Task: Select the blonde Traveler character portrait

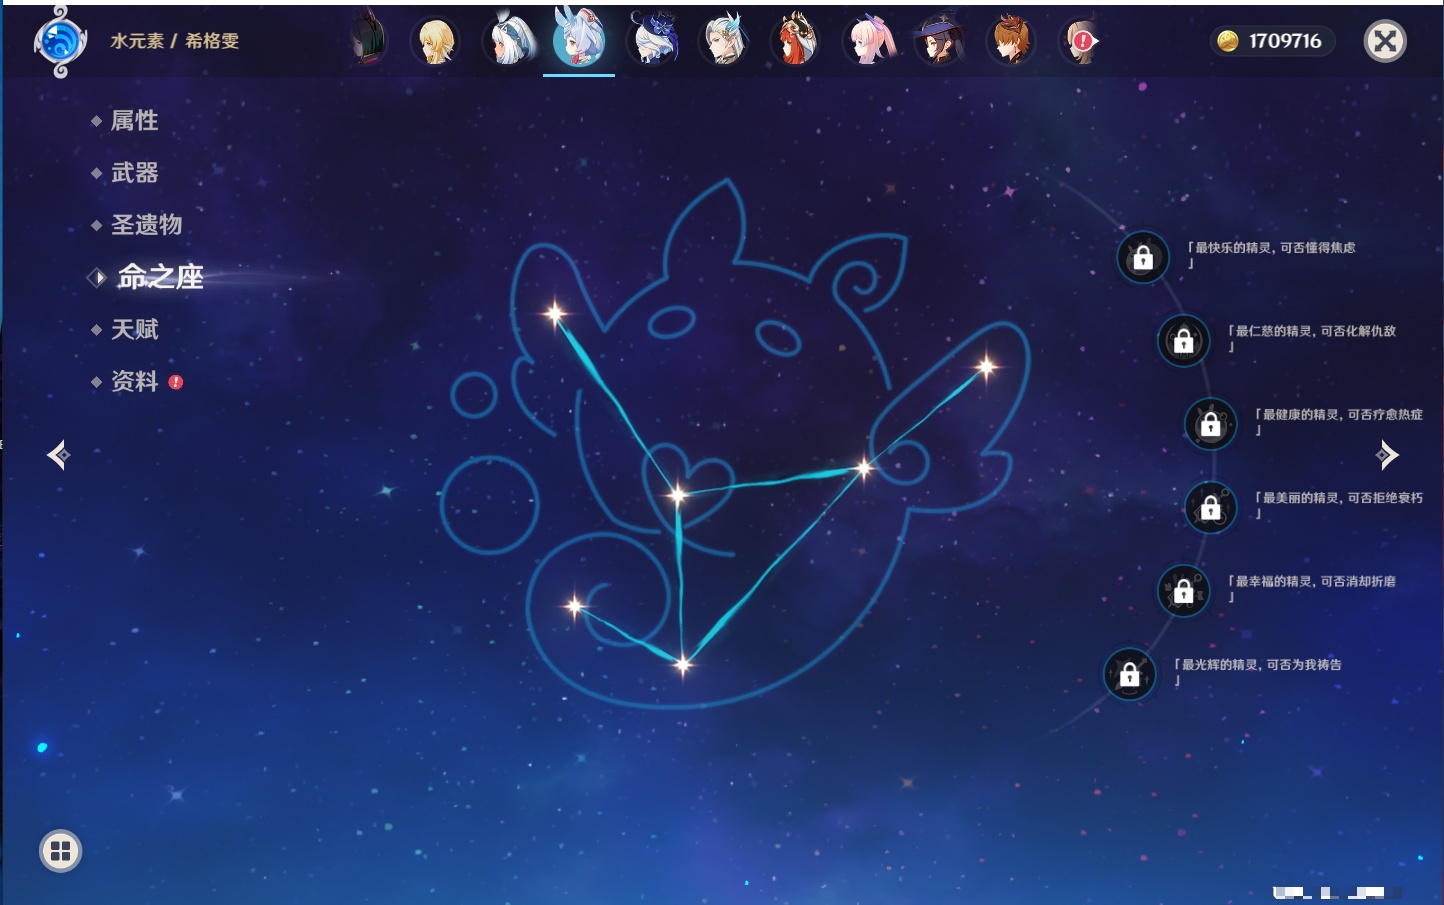Action: tap(436, 42)
